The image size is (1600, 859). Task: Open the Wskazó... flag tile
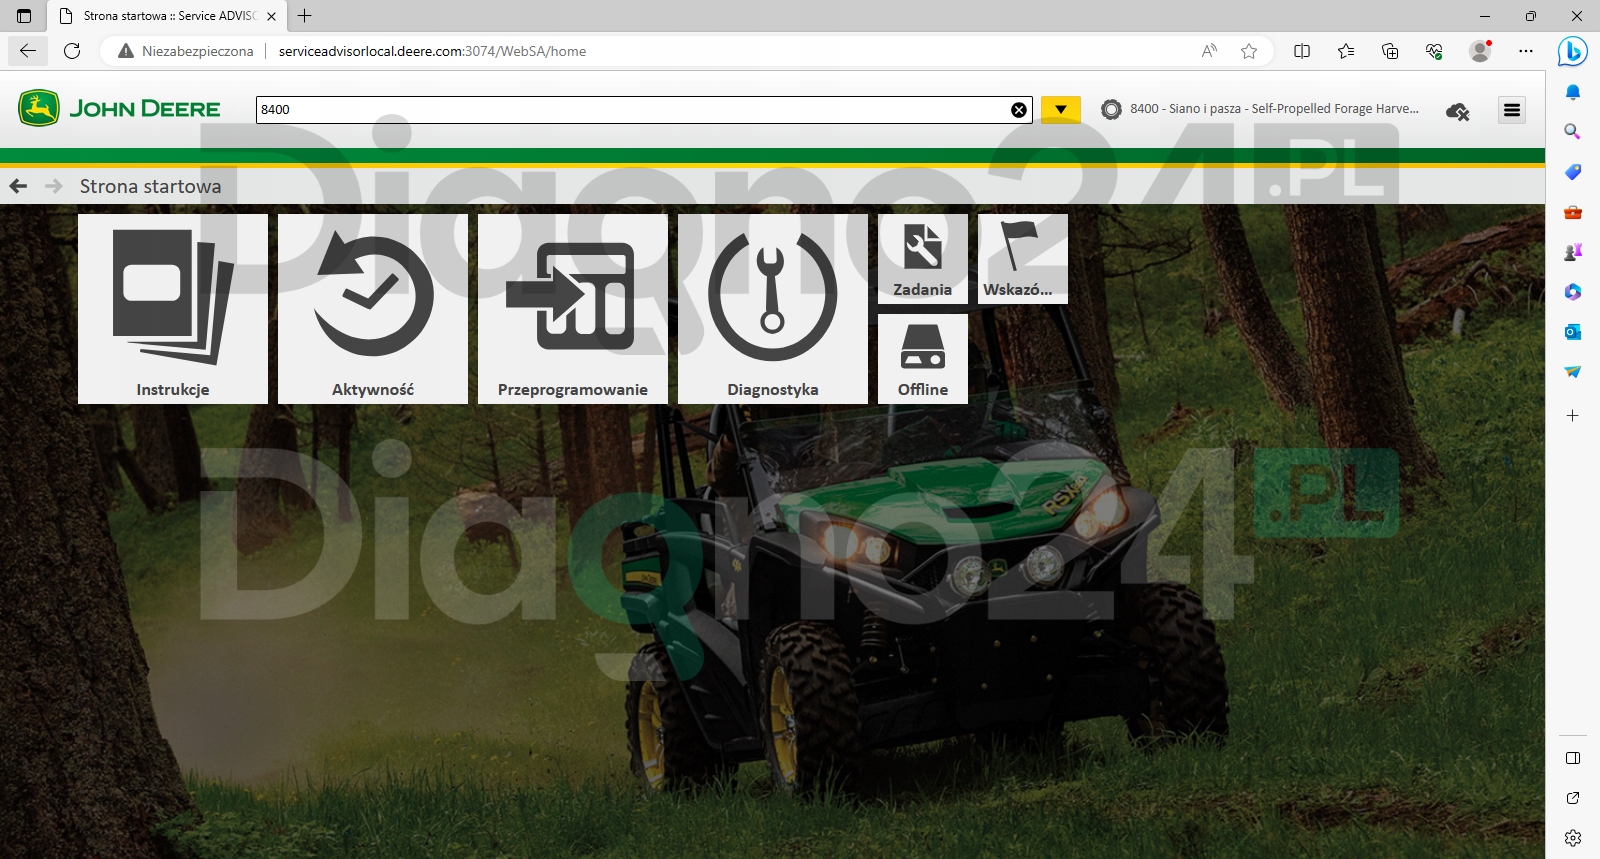pyautogui.click(x=1023, y=259)
